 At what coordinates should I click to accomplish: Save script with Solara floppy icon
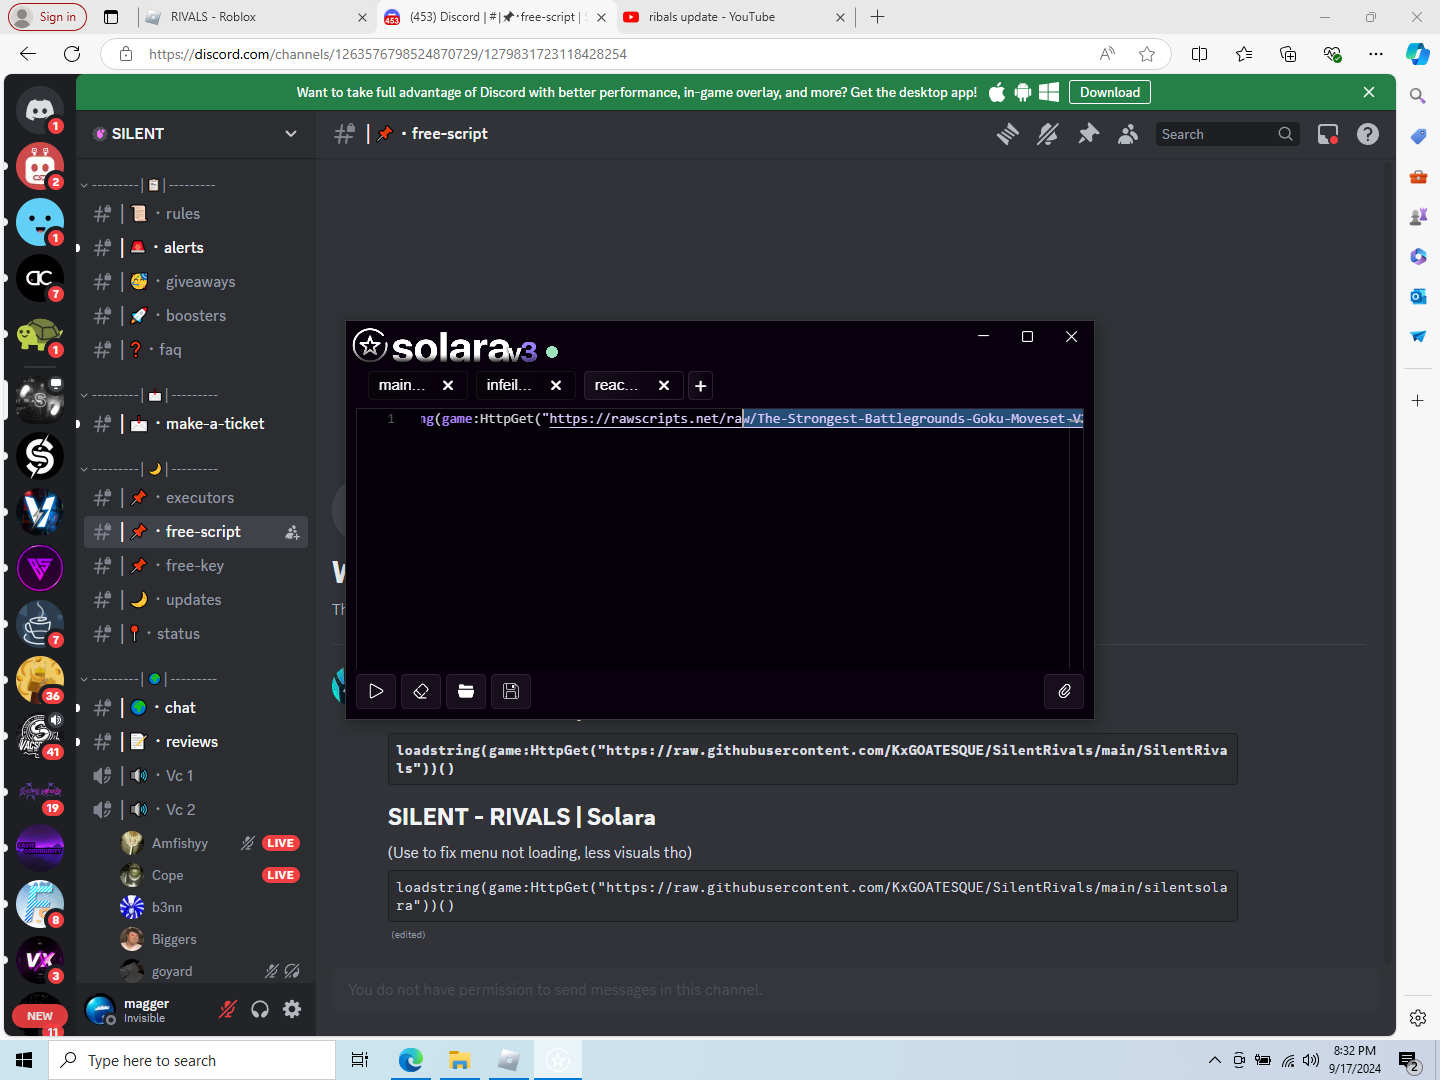click(x=511, y=691)
